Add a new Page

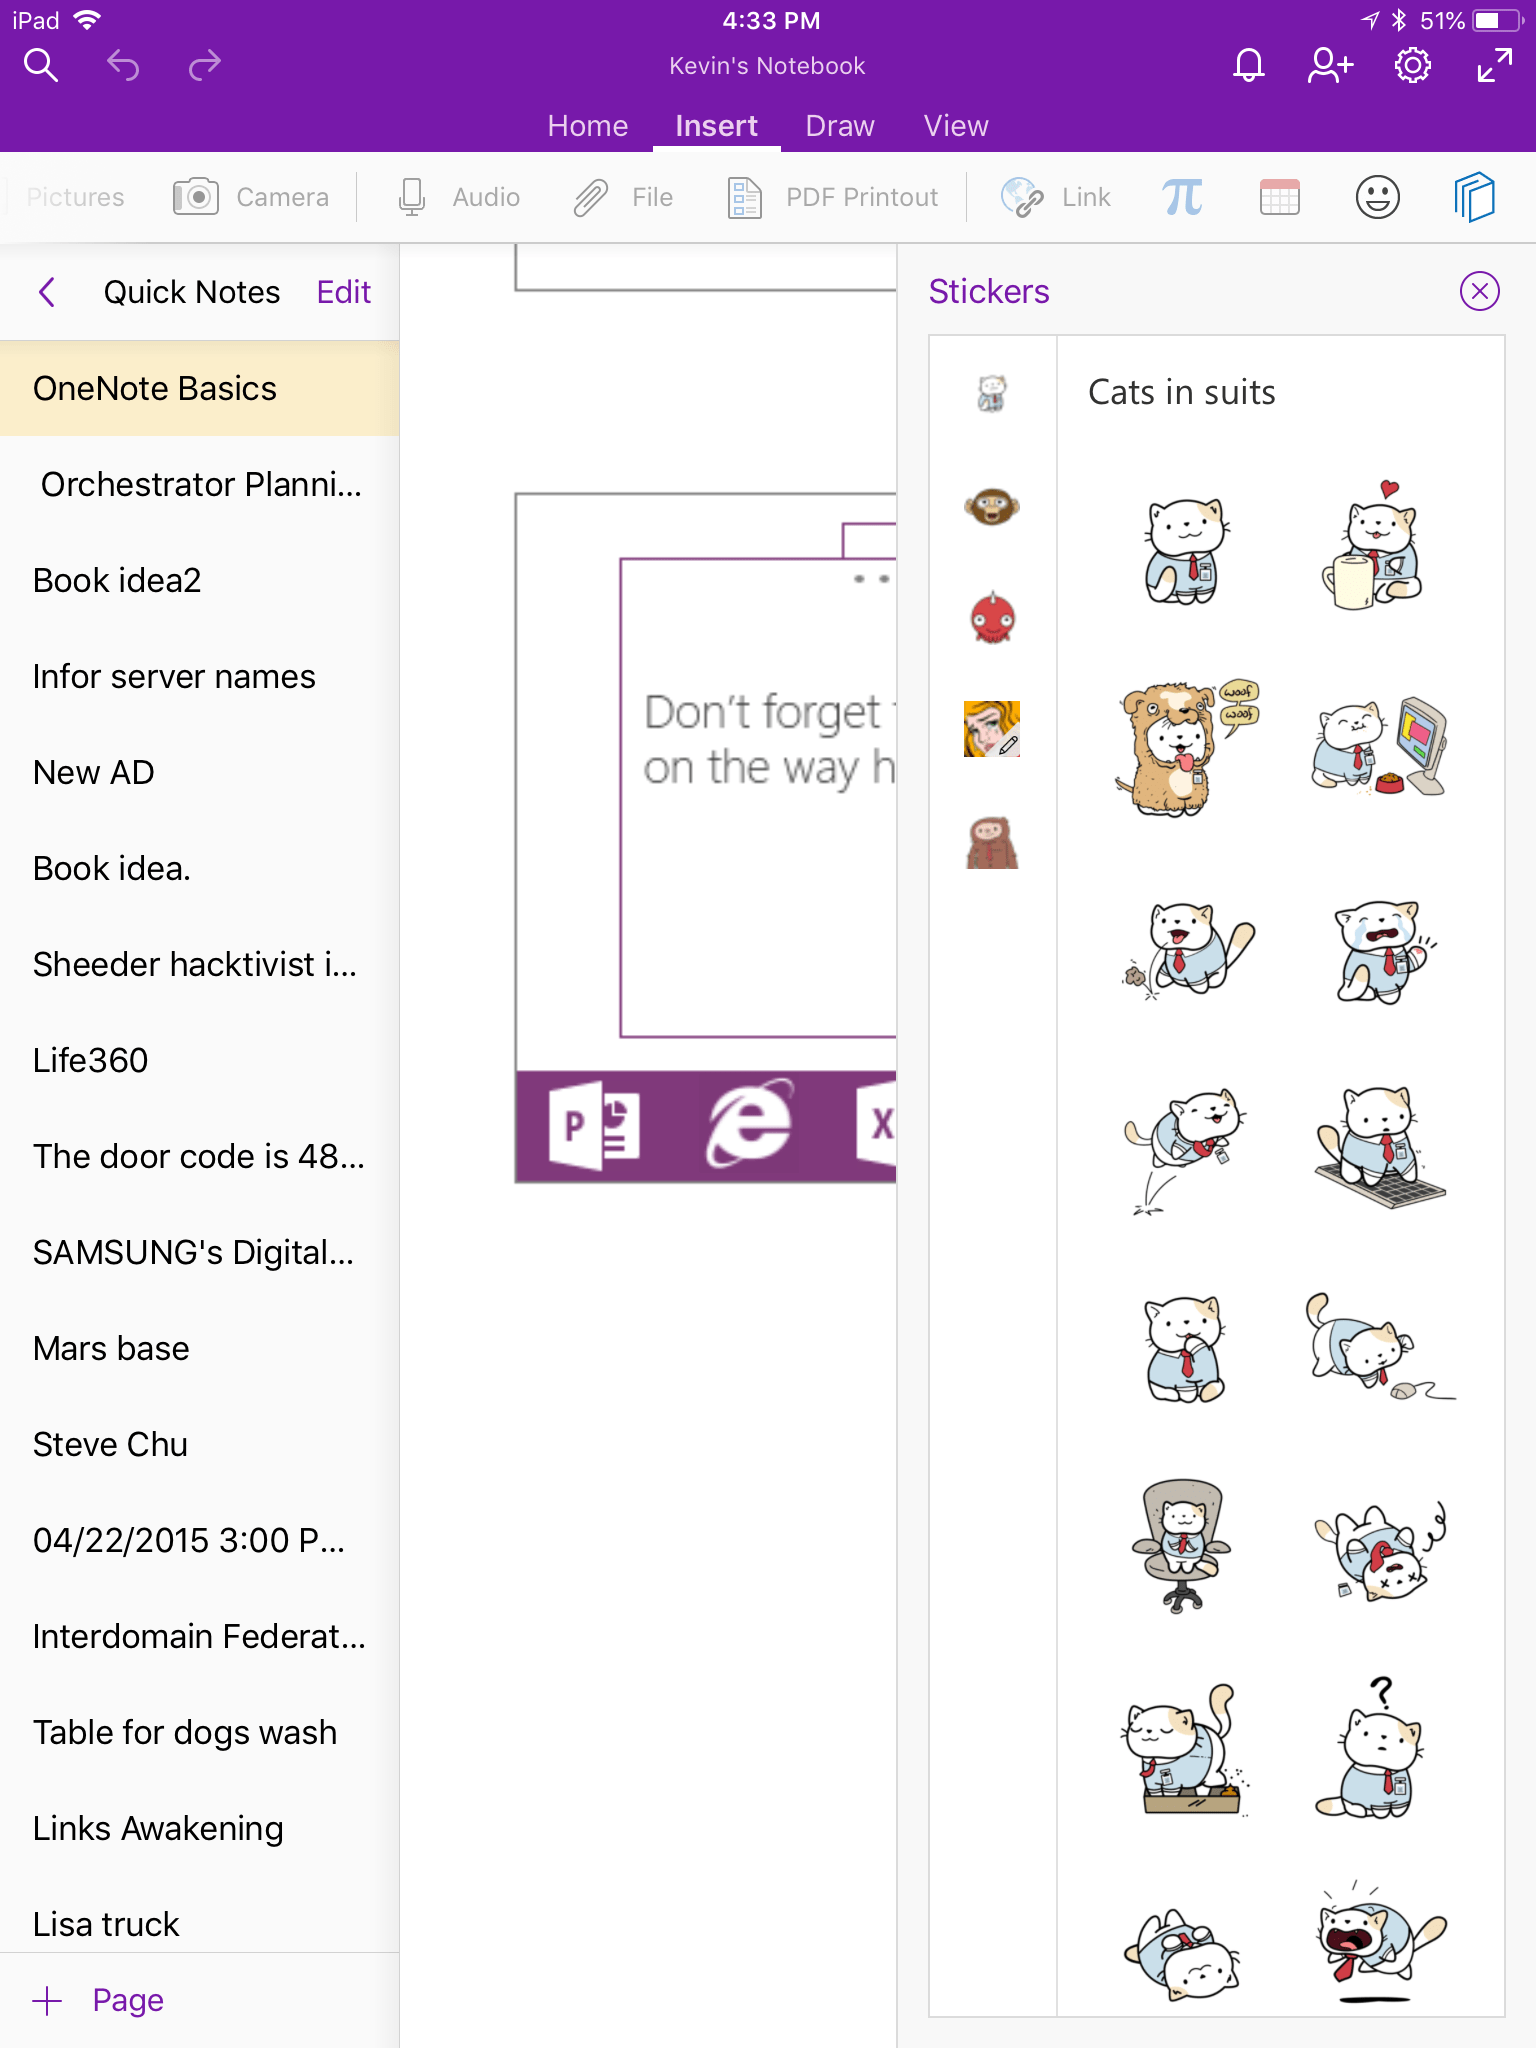point(99,2000)
